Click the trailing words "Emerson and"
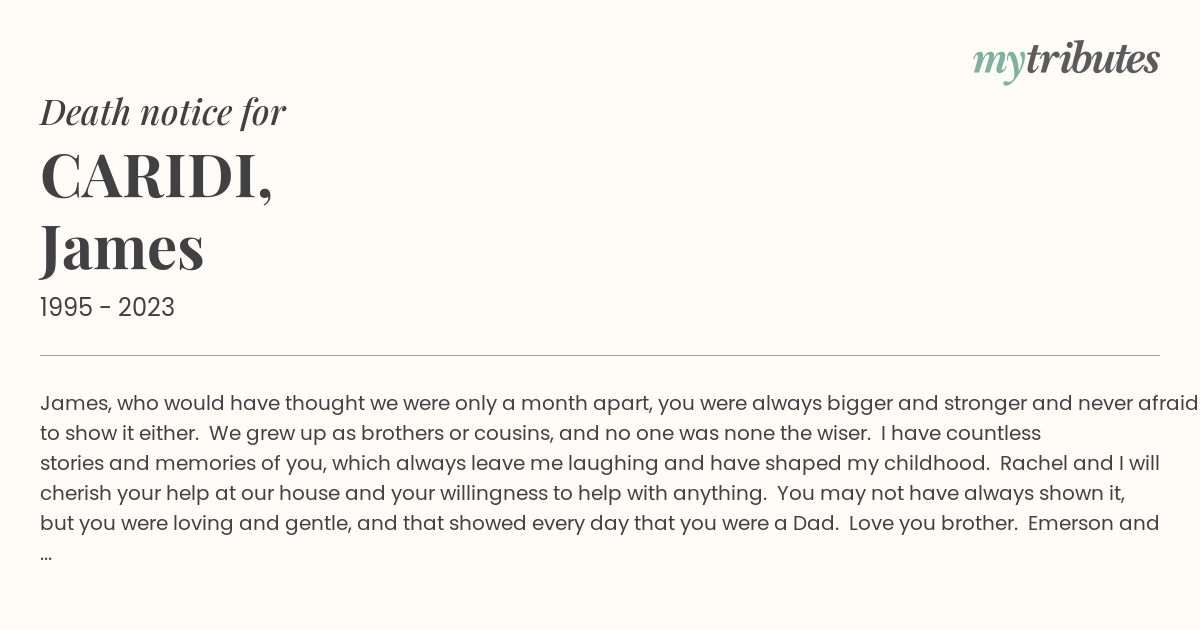 pos(1094,524)
